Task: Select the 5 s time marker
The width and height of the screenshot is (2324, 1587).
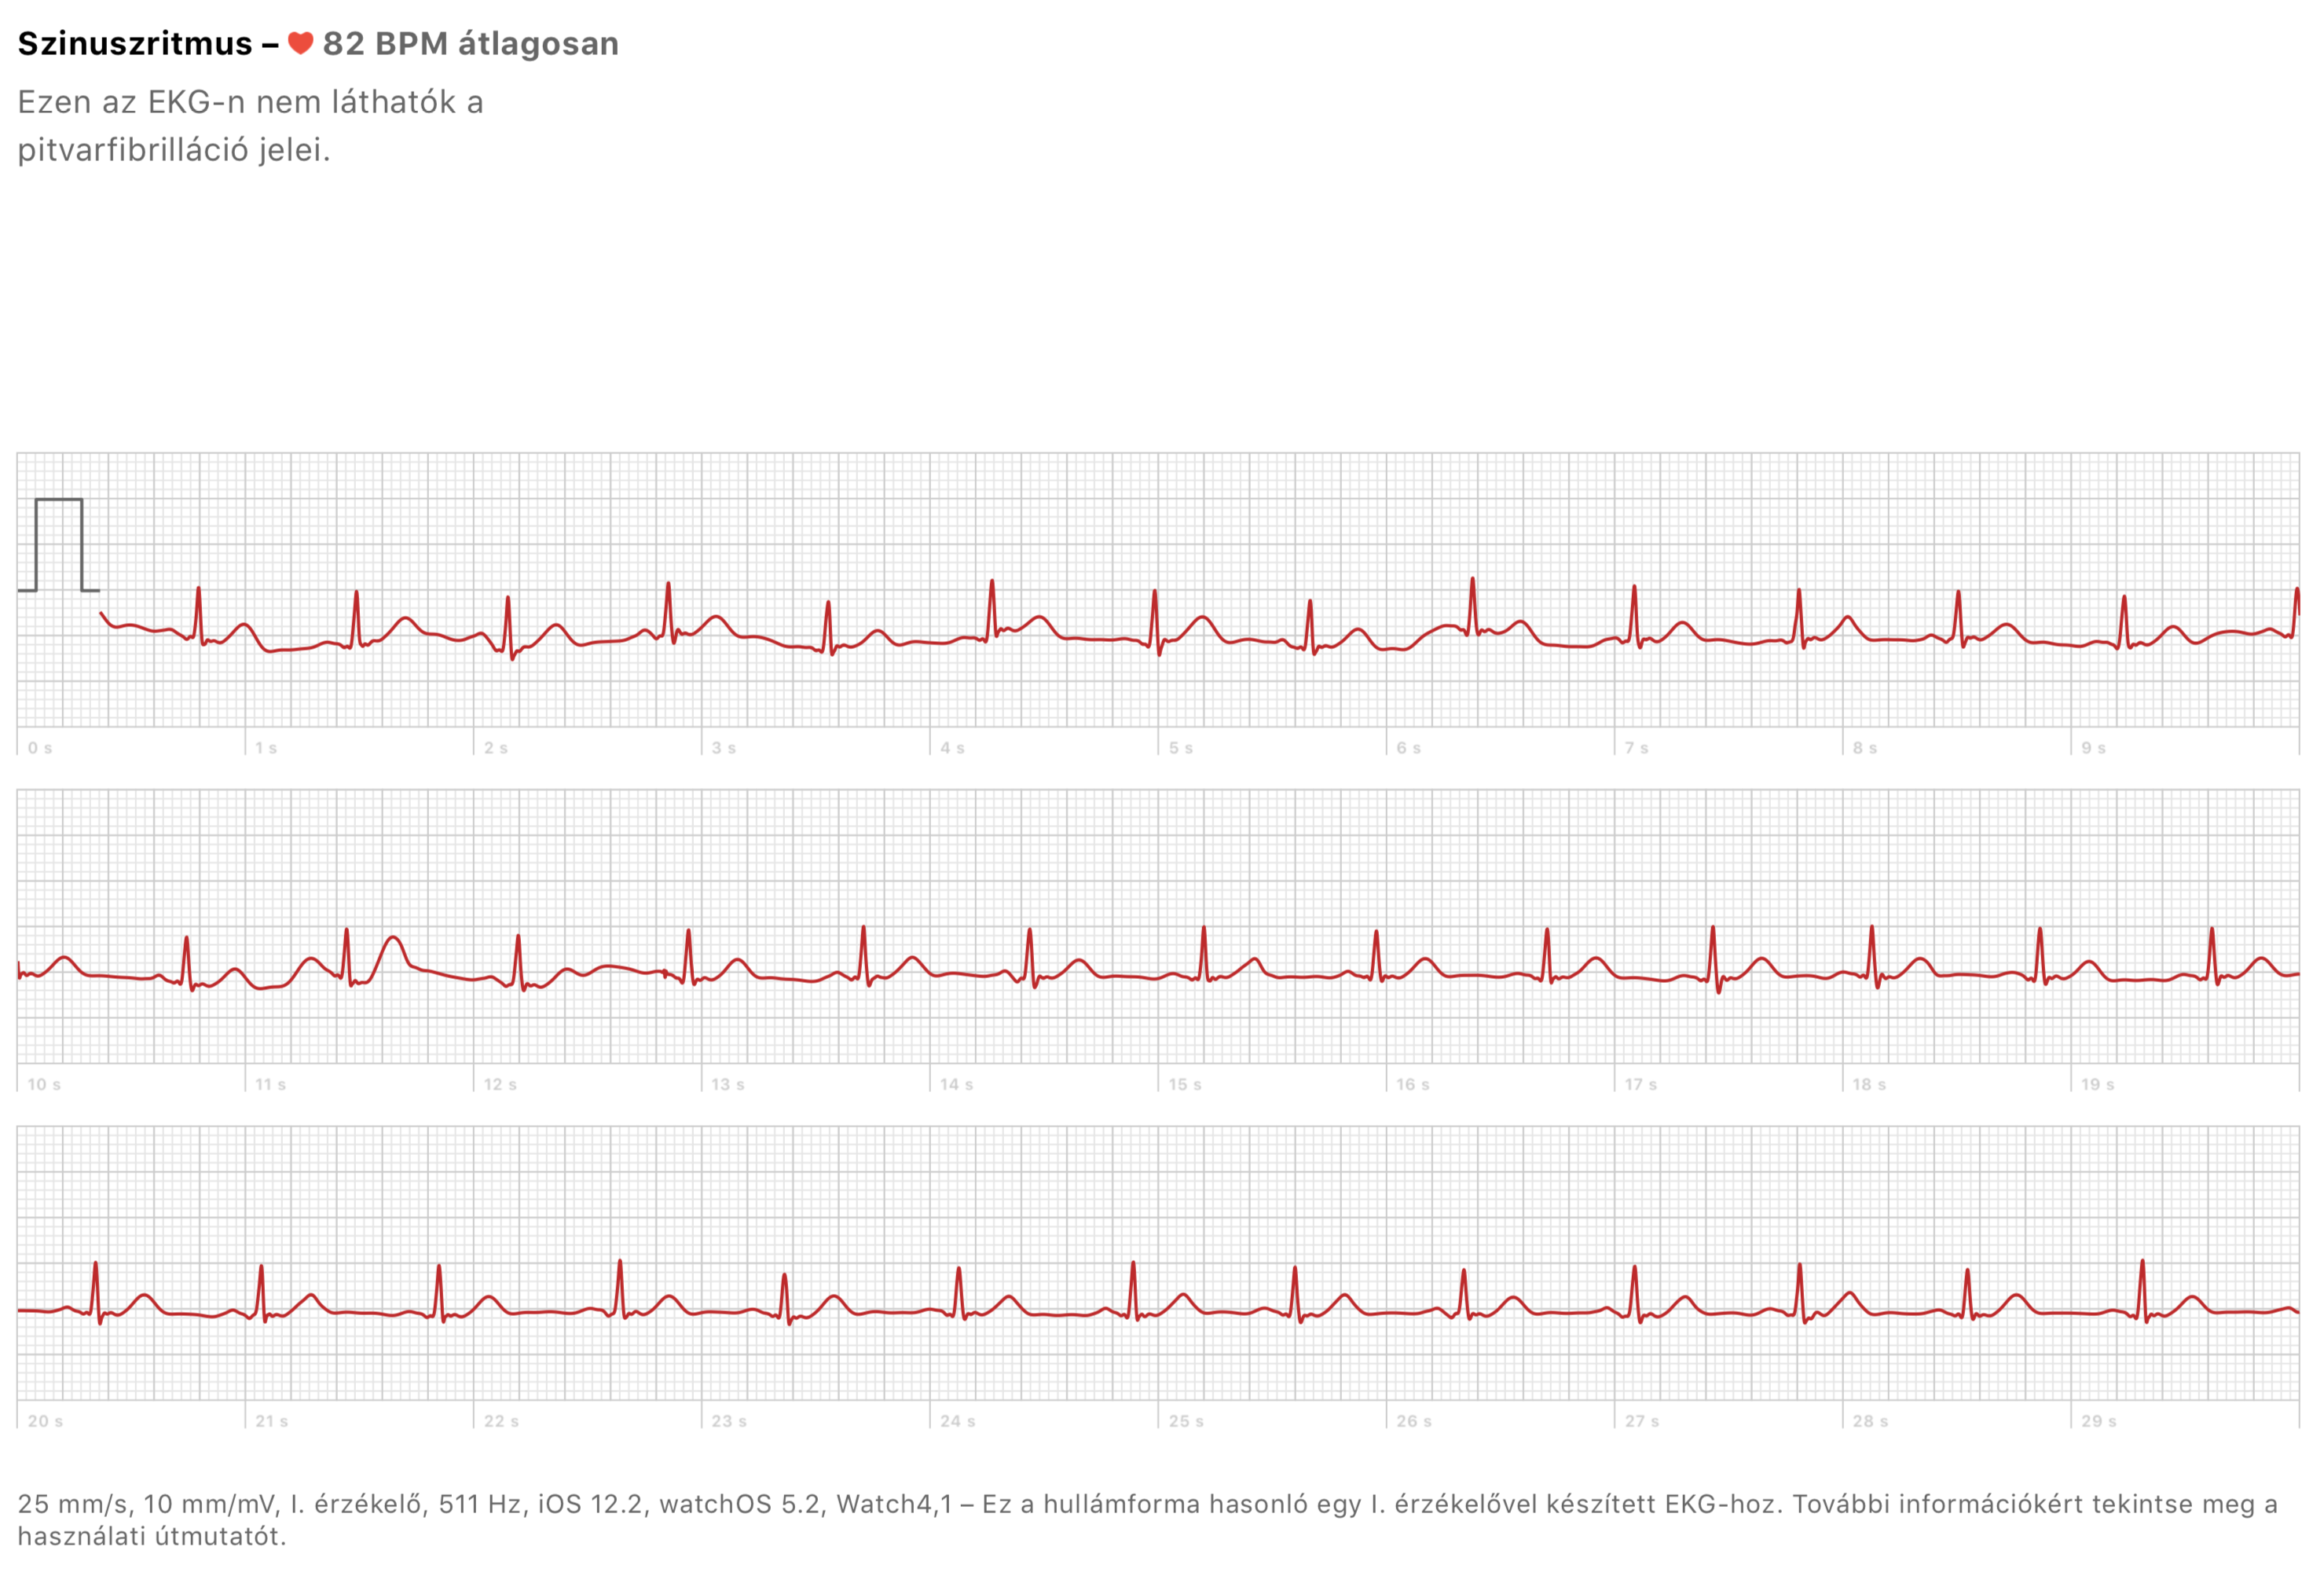Action: 1181,748
